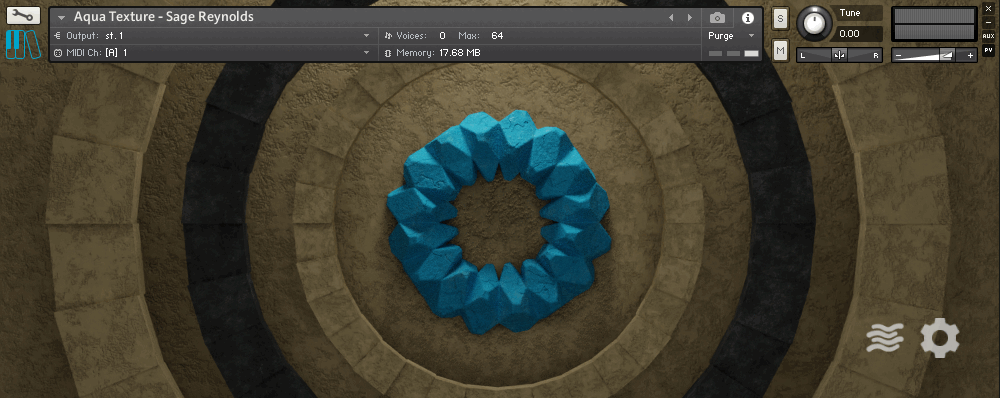Click the L/R pan slider handle
The image size is (1000, 398).
(x=839, y=55)
